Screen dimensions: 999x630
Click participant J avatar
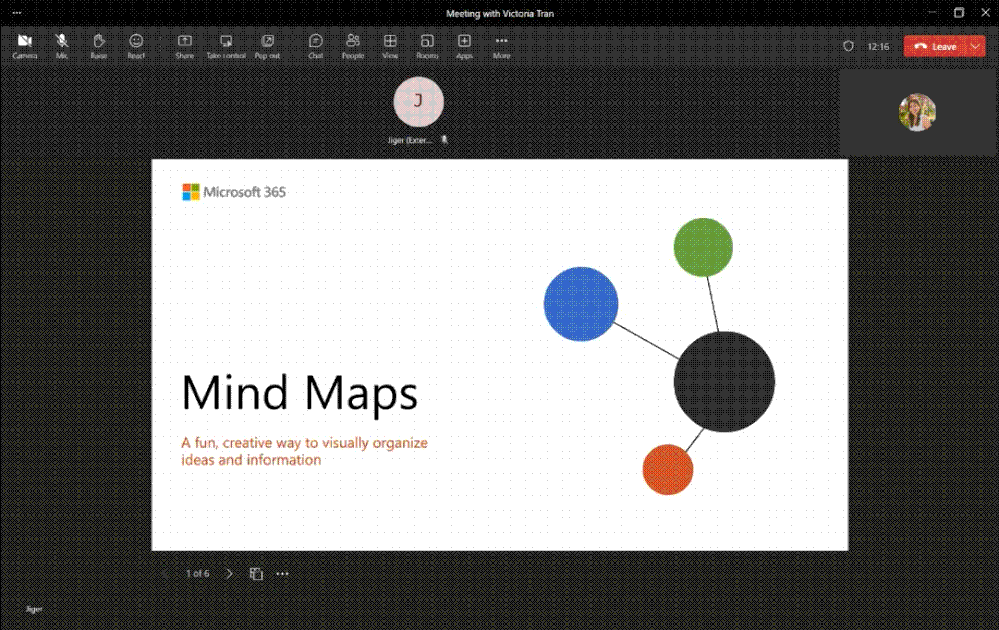tap(419, 102)
